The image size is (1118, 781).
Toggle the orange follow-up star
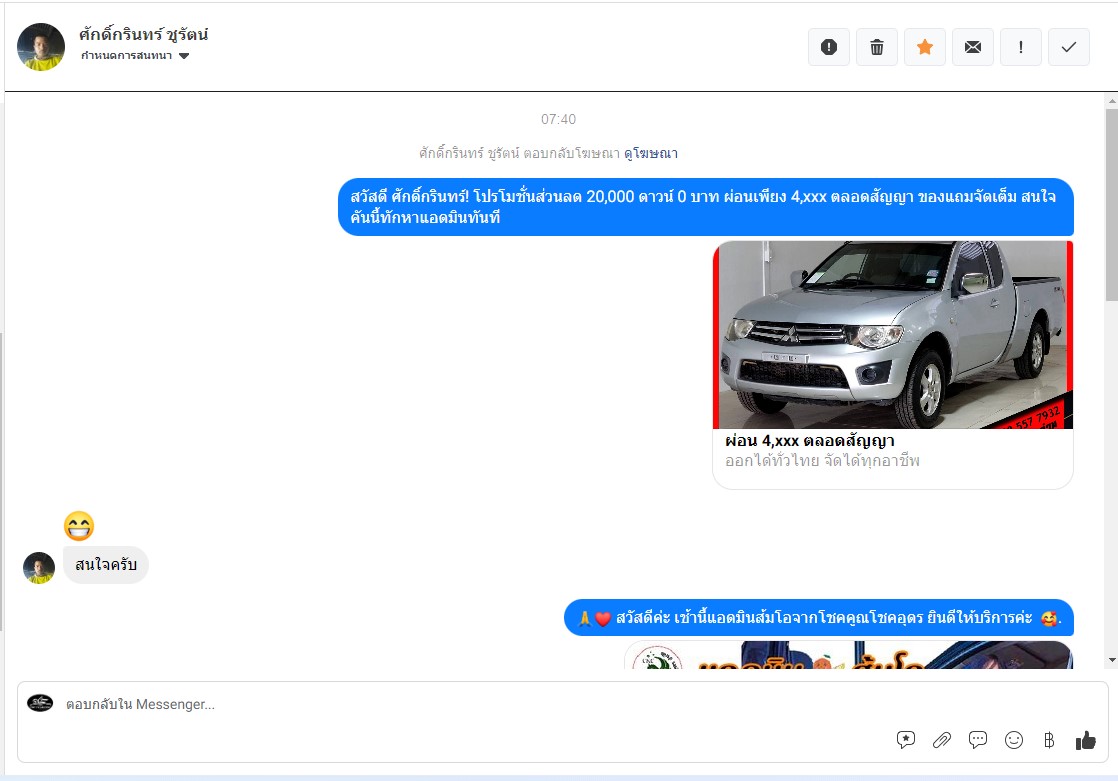925,47
